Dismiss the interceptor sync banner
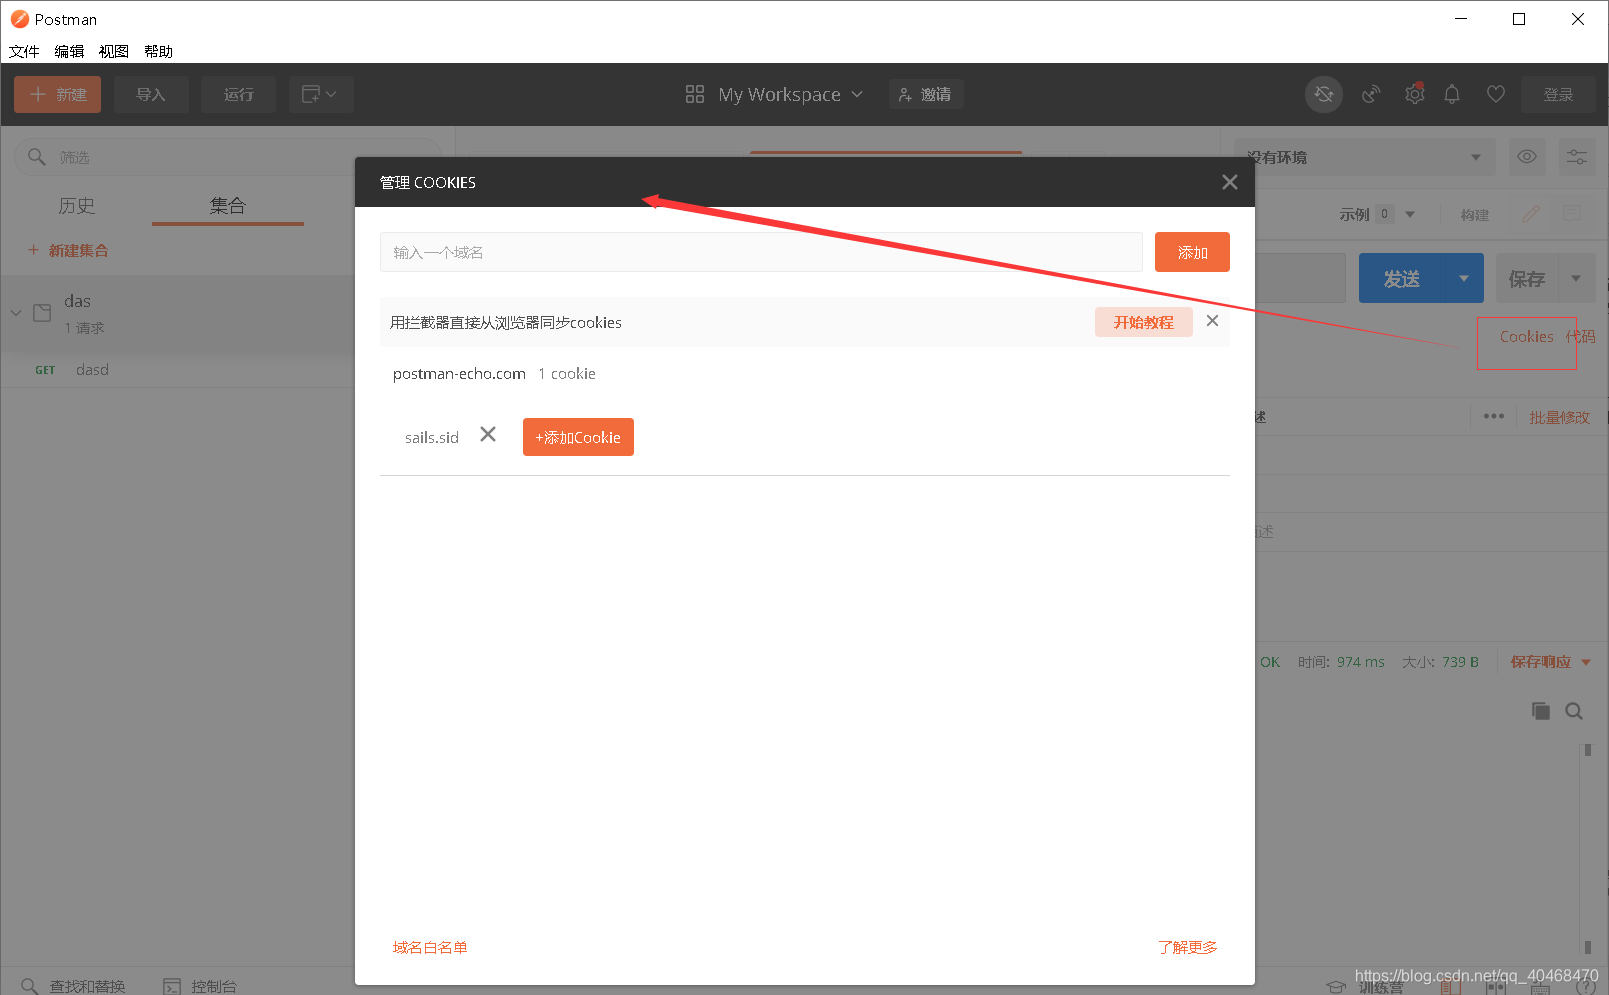 (1212, 321)
